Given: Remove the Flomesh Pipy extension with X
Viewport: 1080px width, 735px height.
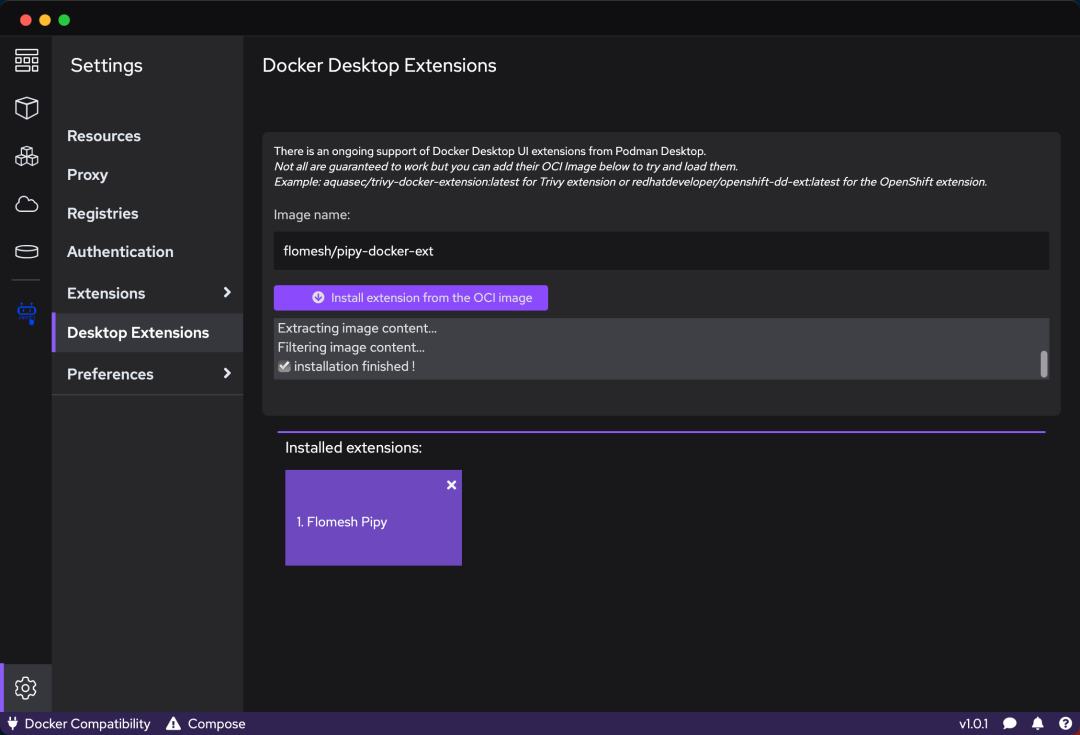Looking at the screenshot, I should pyautogui.click(x=451, y=484).
